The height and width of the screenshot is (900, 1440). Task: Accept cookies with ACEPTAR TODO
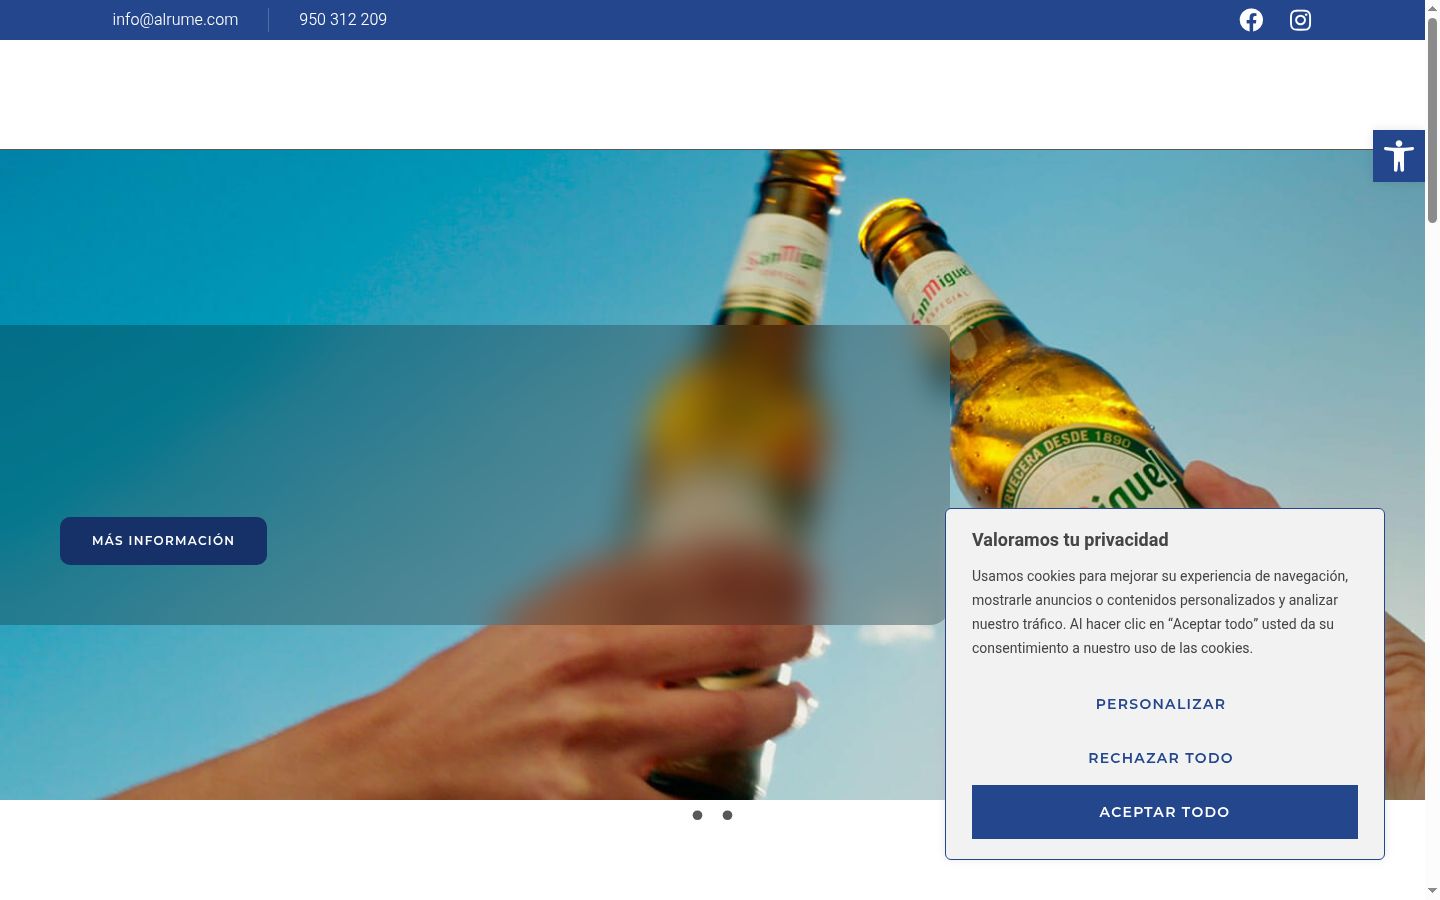click(1165, 812)
